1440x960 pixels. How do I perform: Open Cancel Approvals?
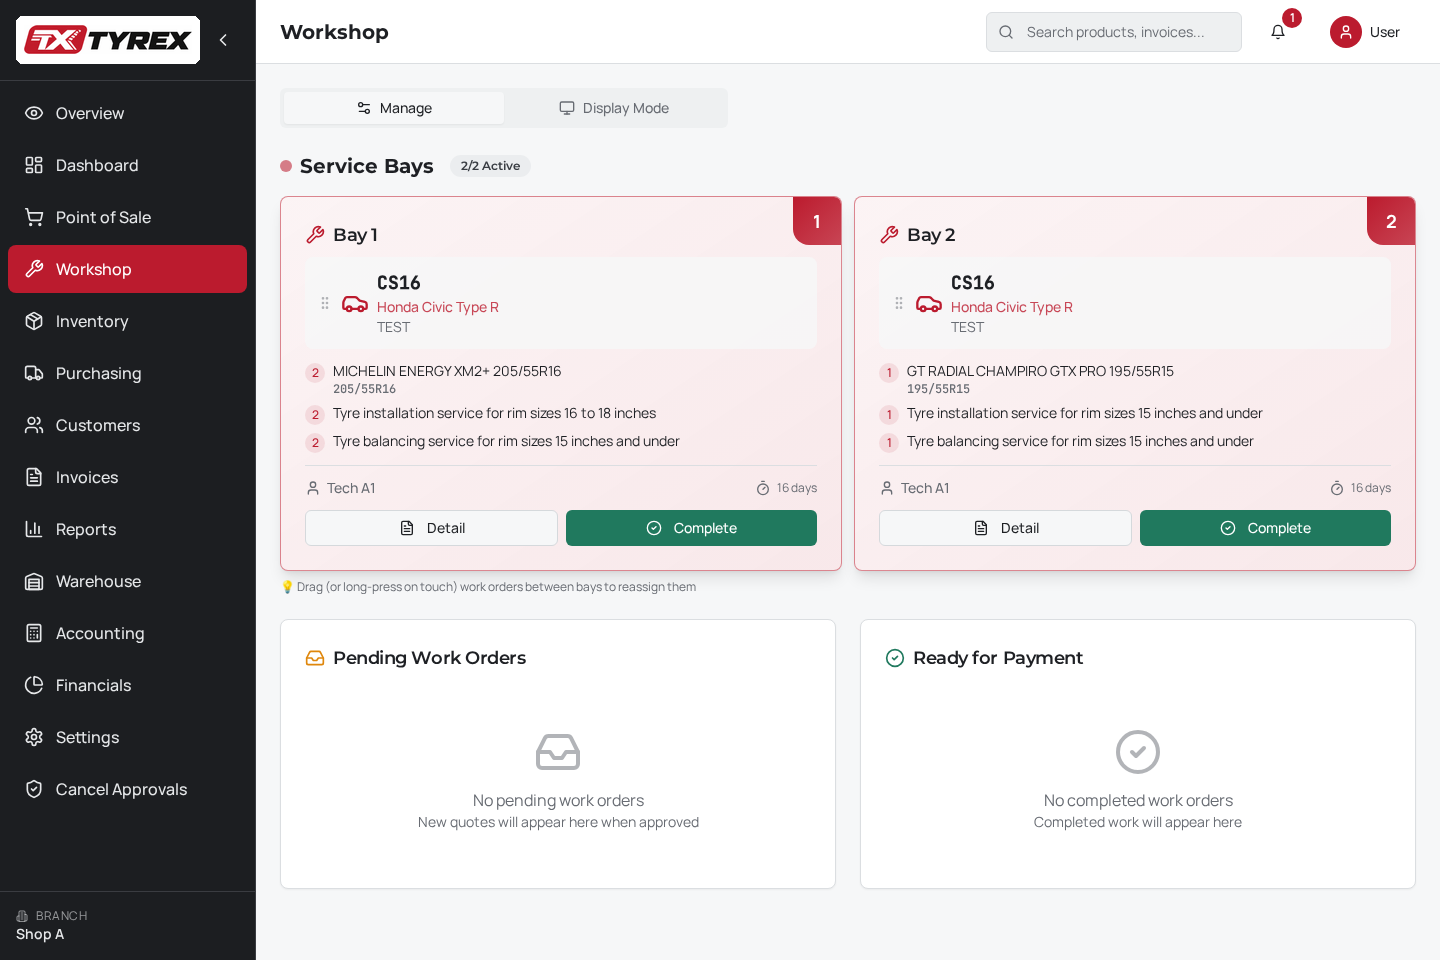click(127, 789)
